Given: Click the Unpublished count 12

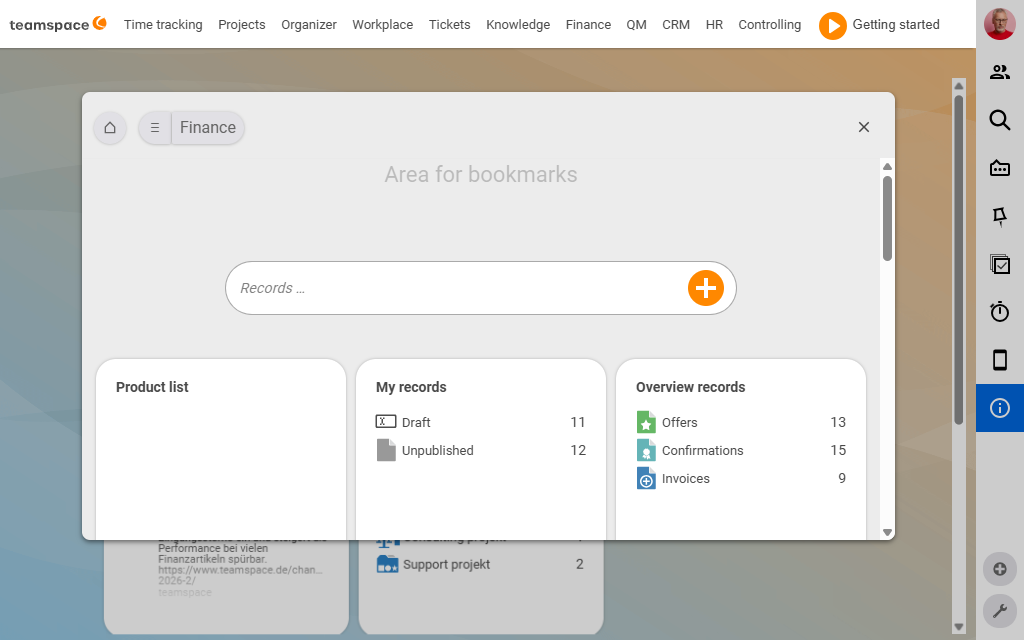Looking at the screenshot, I should 578,451.
